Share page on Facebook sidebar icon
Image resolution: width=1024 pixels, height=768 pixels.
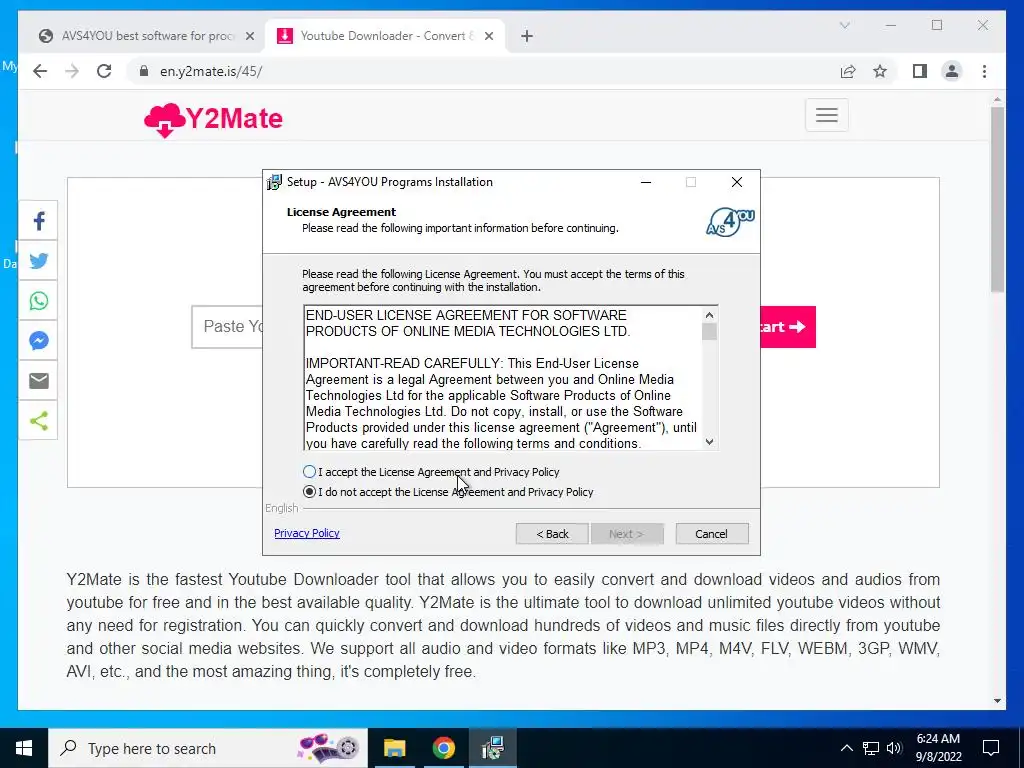pyautogui.click(x=39, y=221)
